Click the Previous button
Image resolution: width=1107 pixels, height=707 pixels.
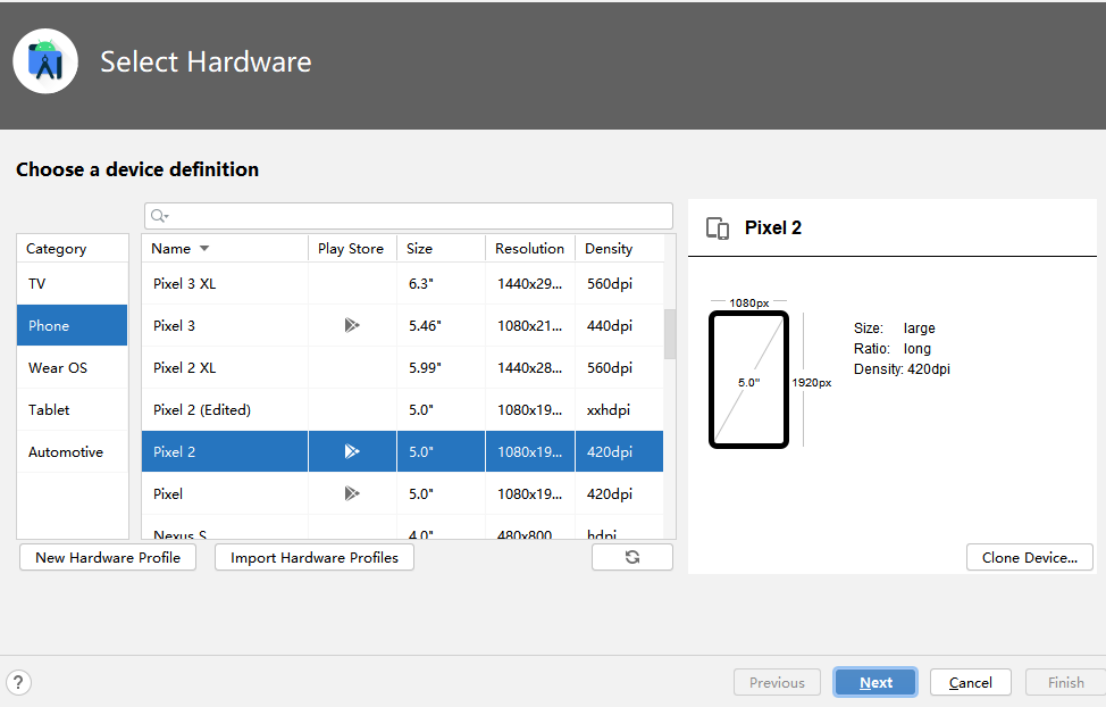pos(777,682)
